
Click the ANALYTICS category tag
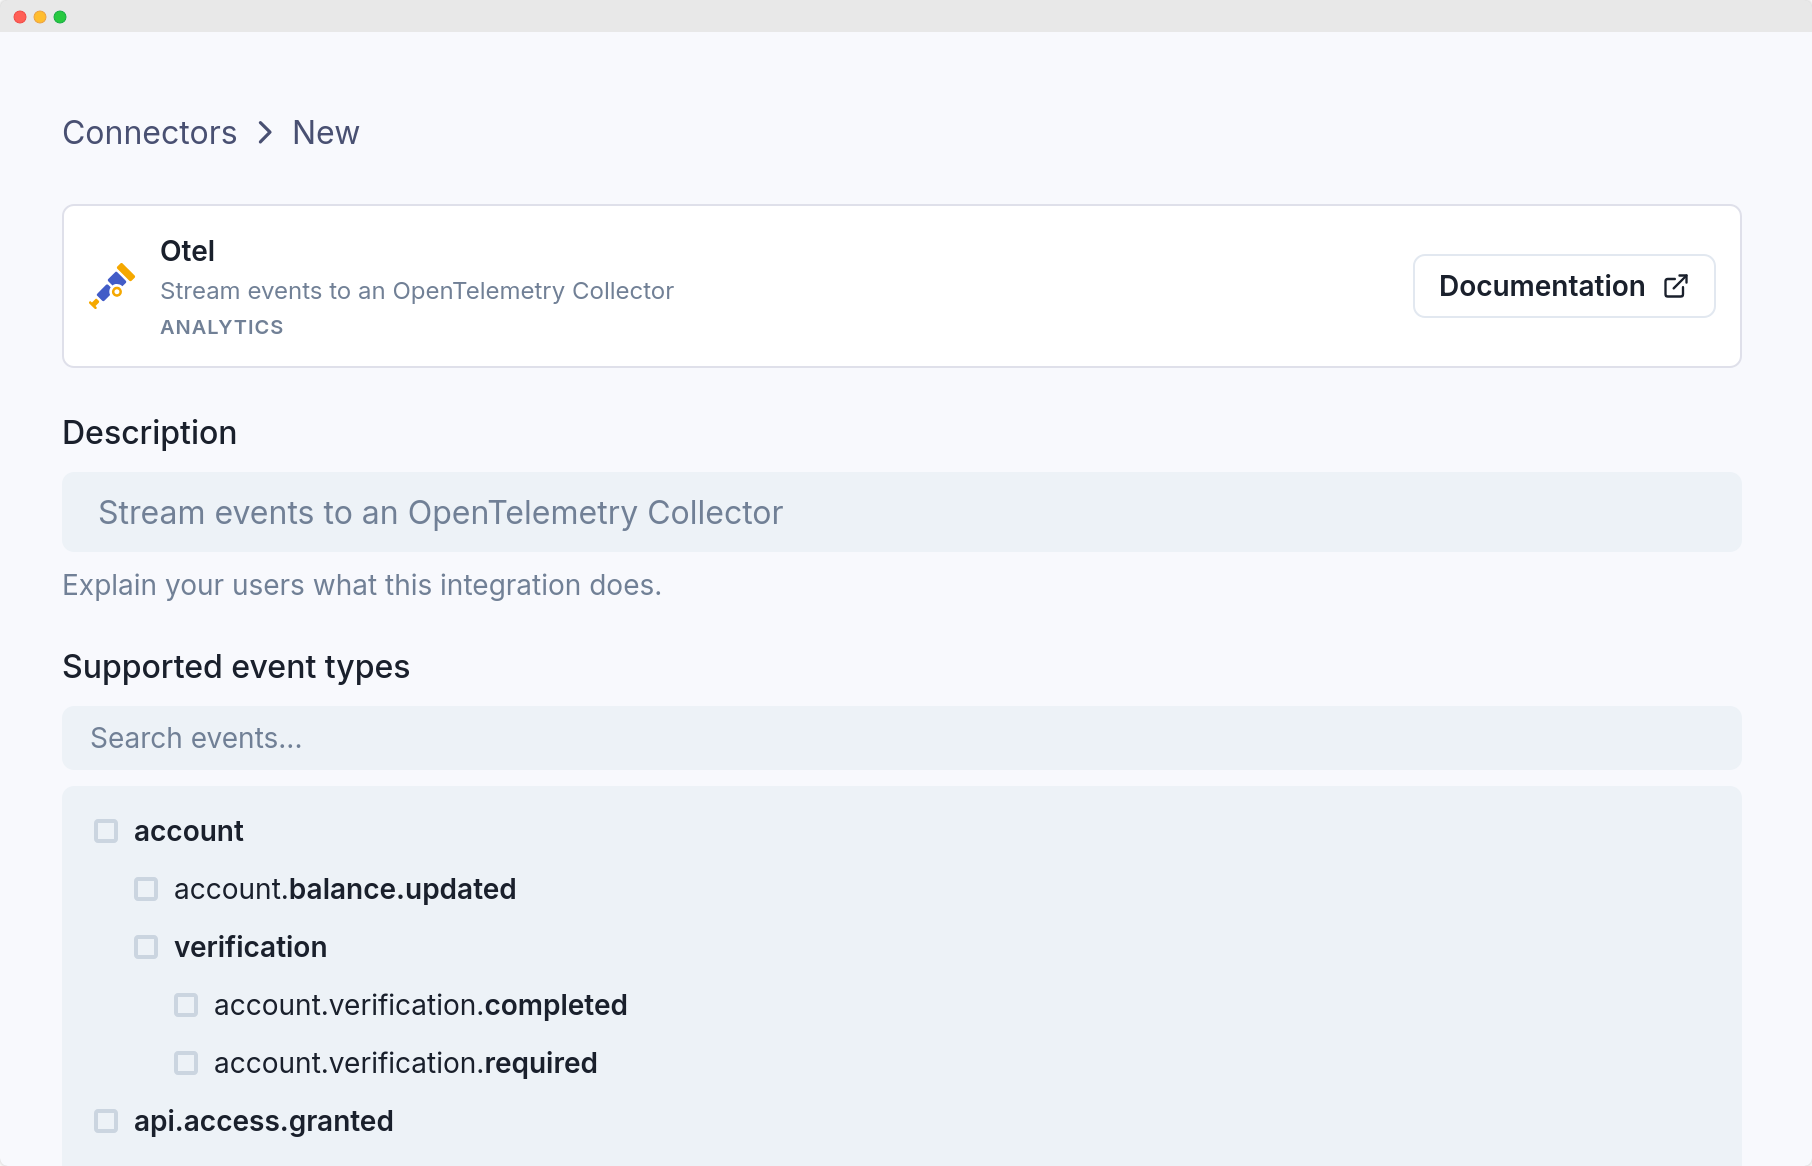click(222, 327)
